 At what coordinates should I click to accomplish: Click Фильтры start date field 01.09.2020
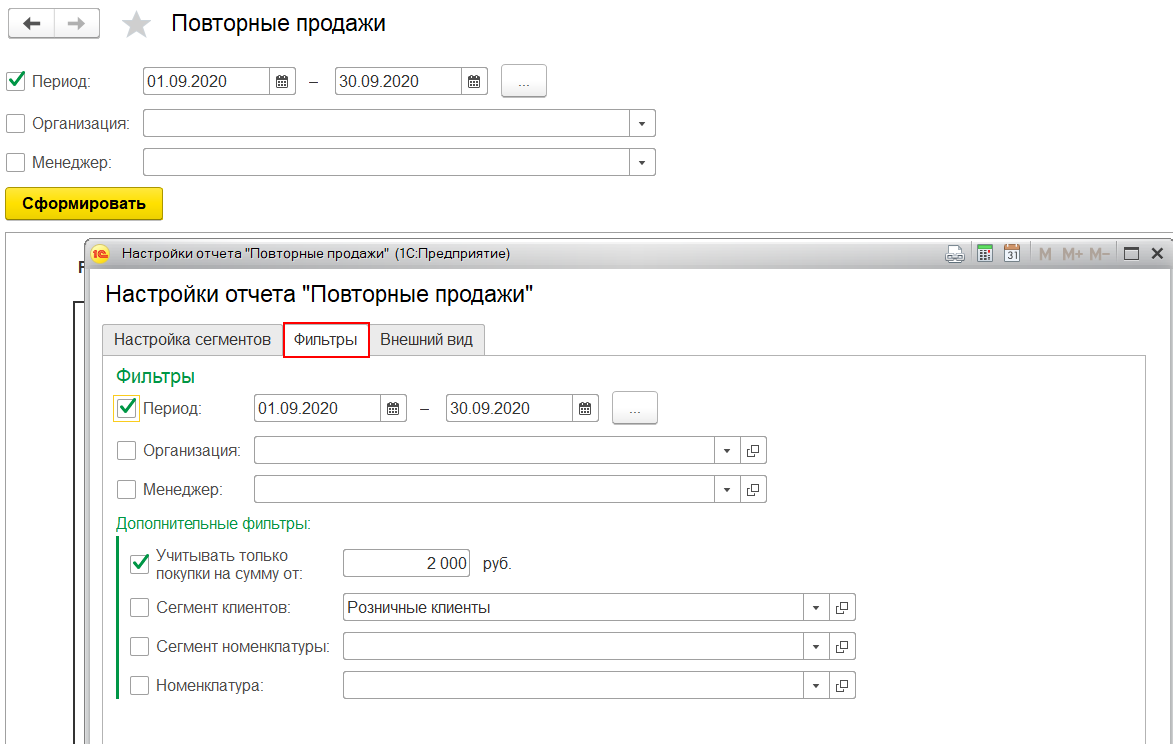click(x=317, y=408)
